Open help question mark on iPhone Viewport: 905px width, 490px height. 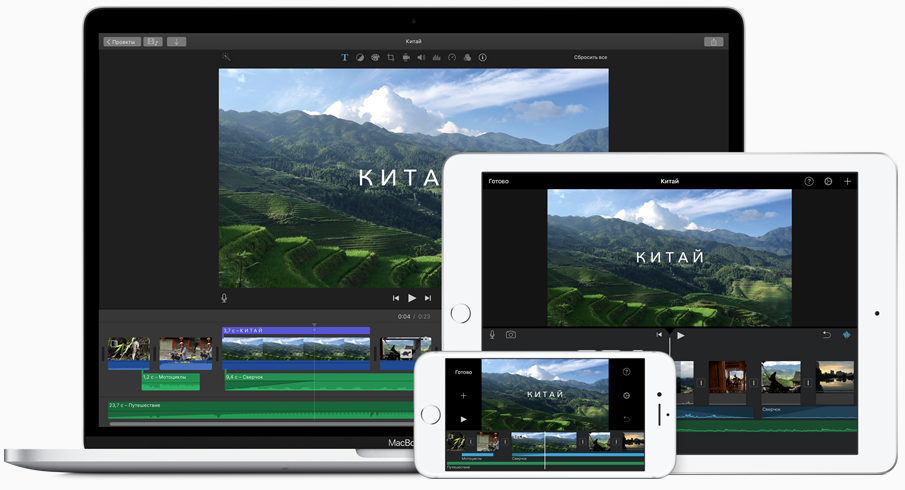[x=627, y=372]
